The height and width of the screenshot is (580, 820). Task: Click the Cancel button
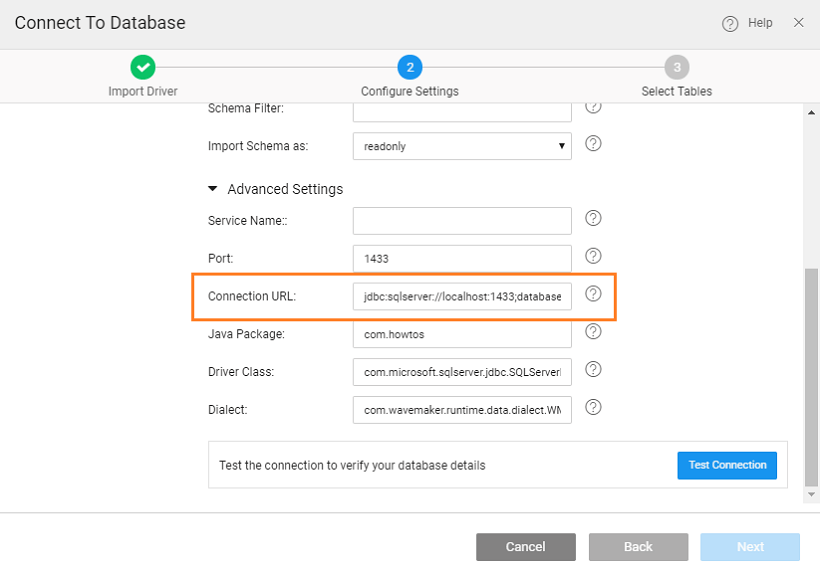pyautogui.click(x=525, y=547)
